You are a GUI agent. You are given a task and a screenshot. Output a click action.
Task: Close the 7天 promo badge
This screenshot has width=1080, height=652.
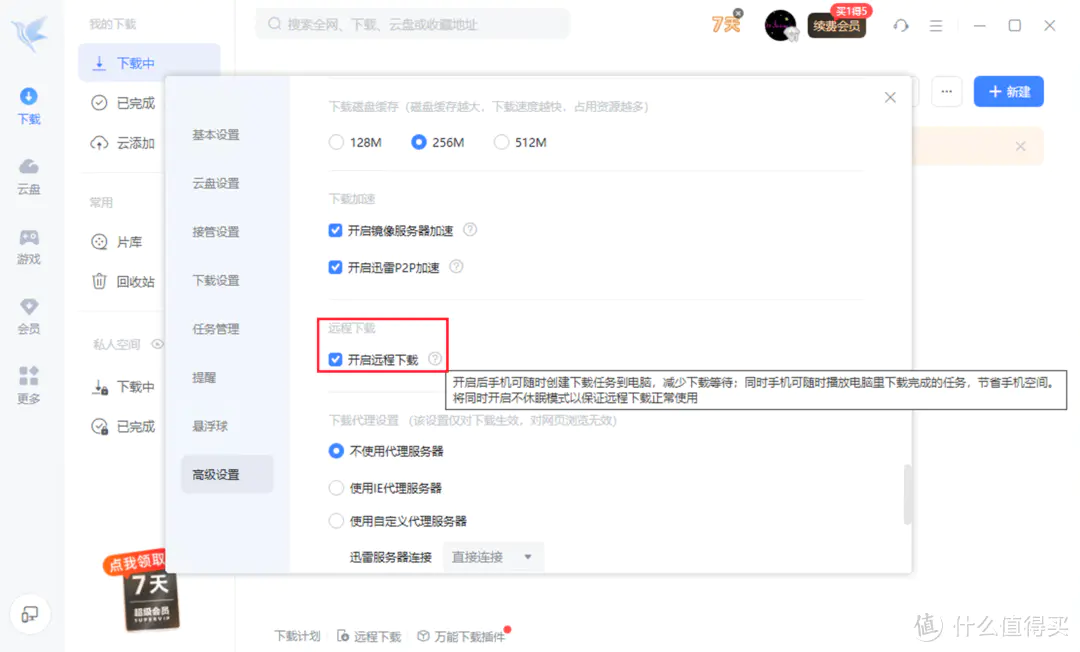tap(738, 12)
